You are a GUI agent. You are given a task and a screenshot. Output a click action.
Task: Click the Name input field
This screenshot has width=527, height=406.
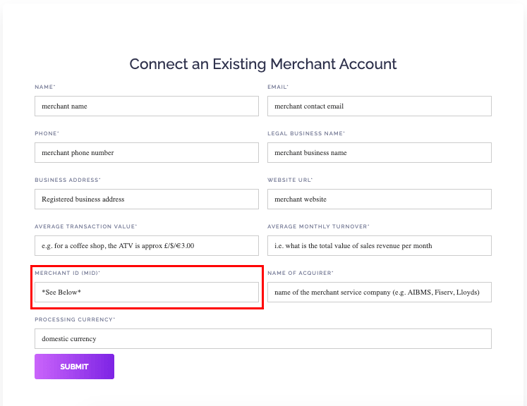pyautogui.click(x=147, y=106)
